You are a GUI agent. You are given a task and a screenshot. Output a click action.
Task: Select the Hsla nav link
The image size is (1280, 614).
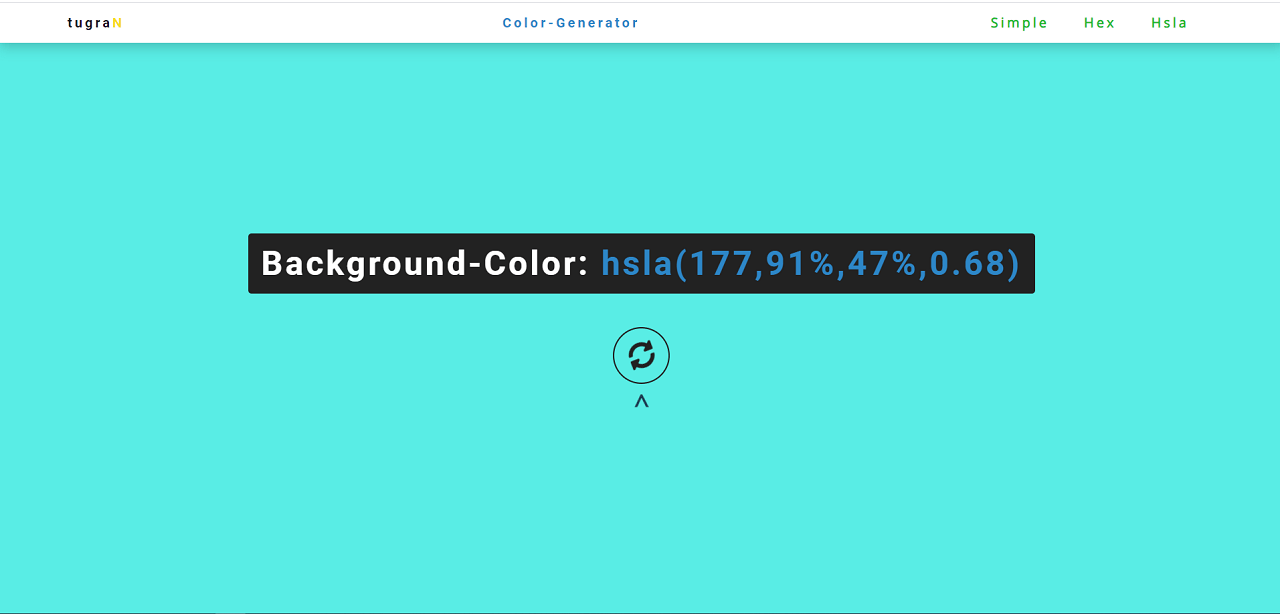1169,23
